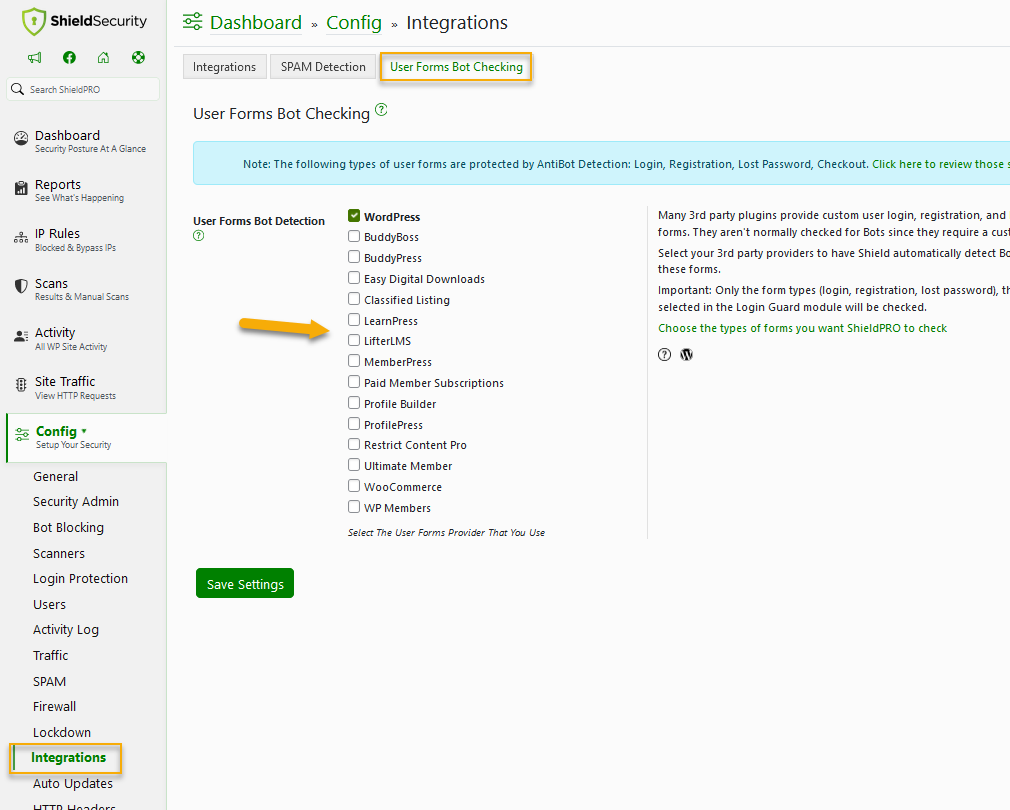Click the question mark beside User Forms Bot Checking
This screenshot has height=810, width=1010.
(381, 111)
